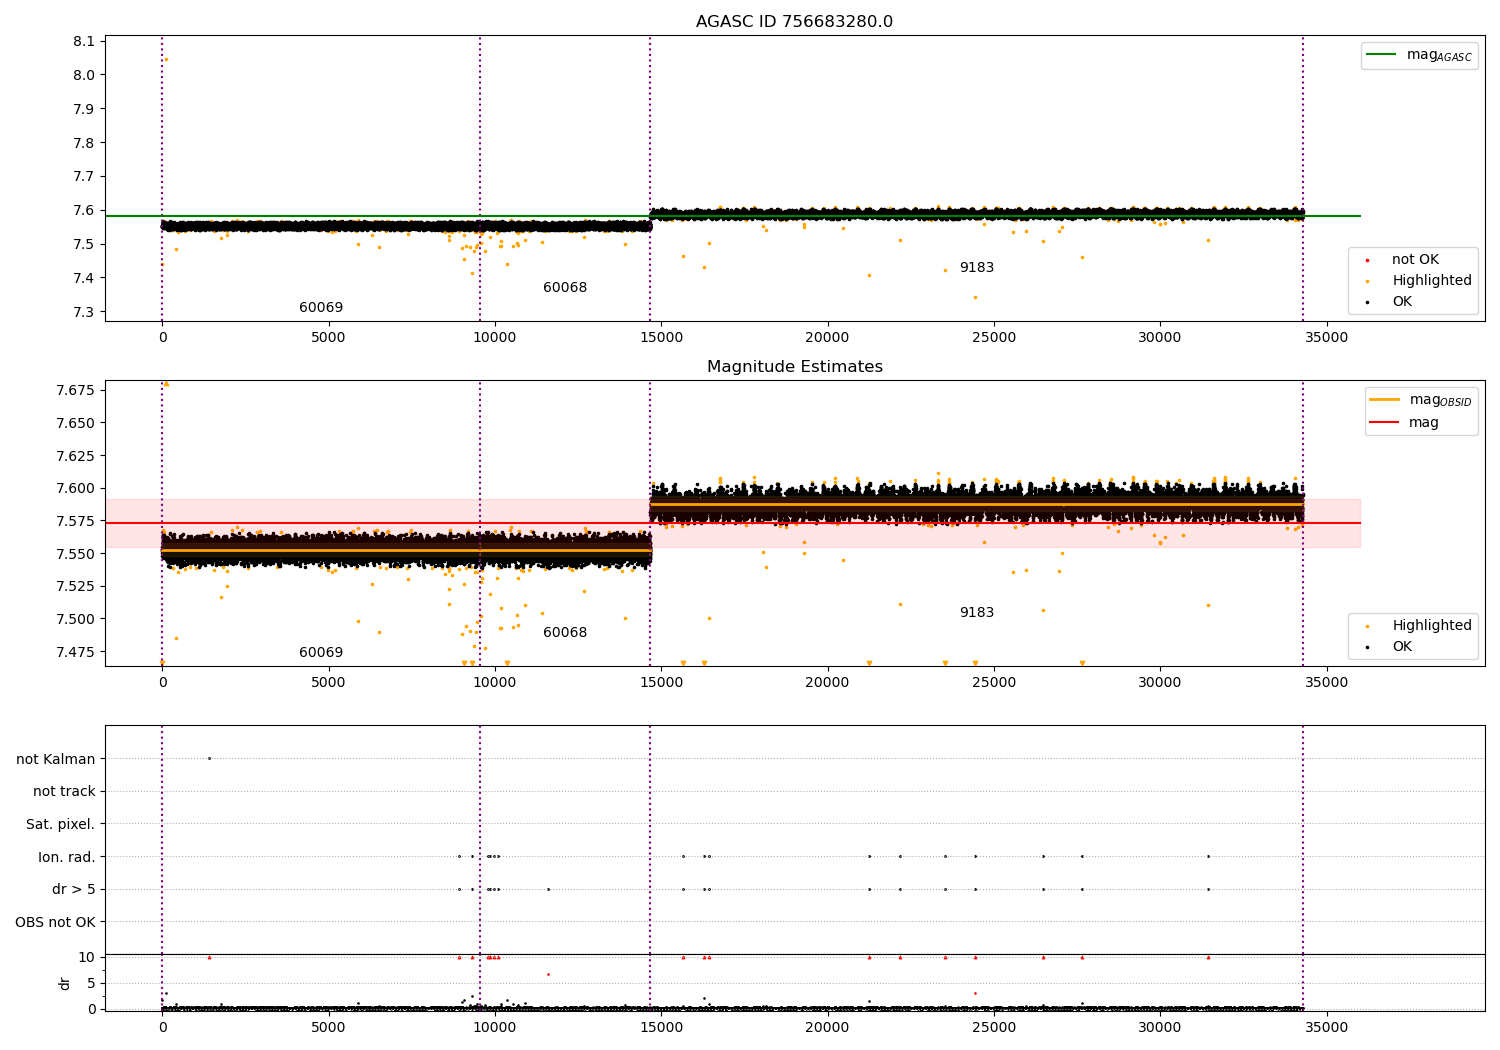Click the 'Ion. rad.' row label
The height and width of the screenshot is (1050, 1500).
[x=67, y=857]
